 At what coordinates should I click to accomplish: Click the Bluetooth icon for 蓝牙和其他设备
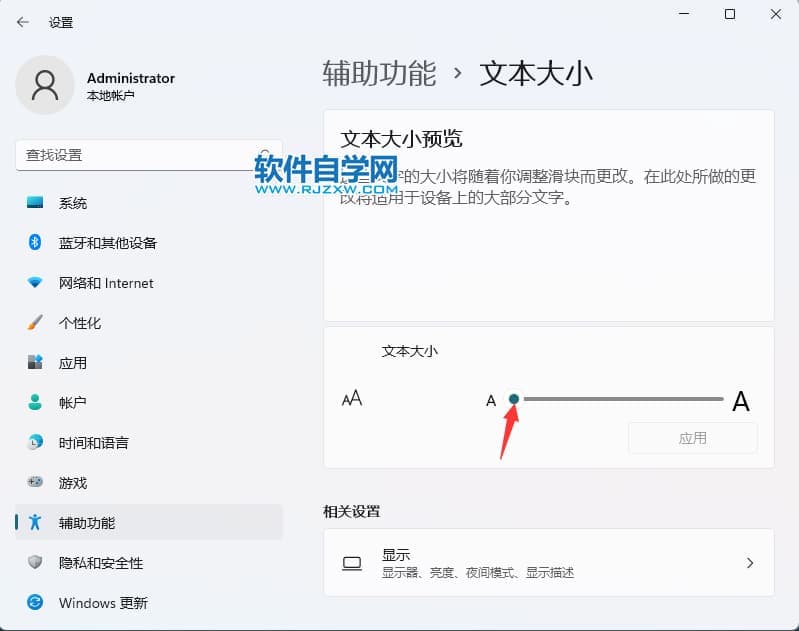click(36, 243)
